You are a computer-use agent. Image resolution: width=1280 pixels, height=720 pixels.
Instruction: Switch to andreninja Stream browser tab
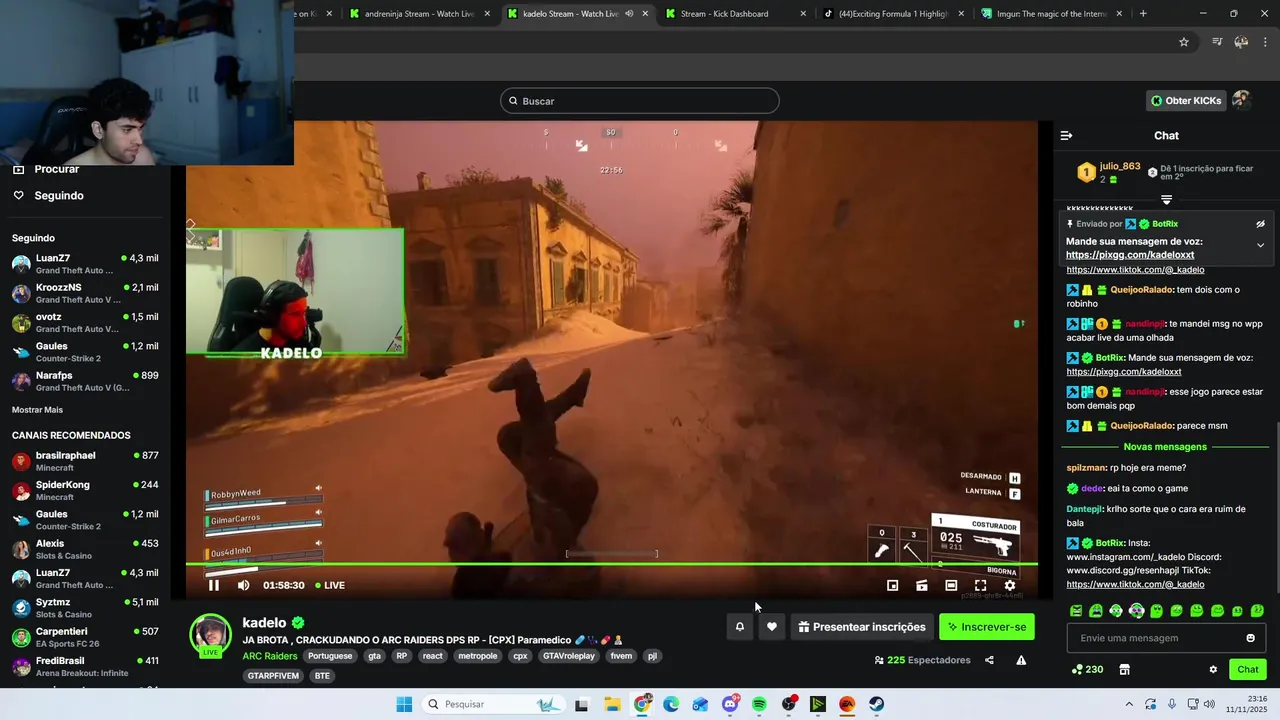tap(419, 14)
